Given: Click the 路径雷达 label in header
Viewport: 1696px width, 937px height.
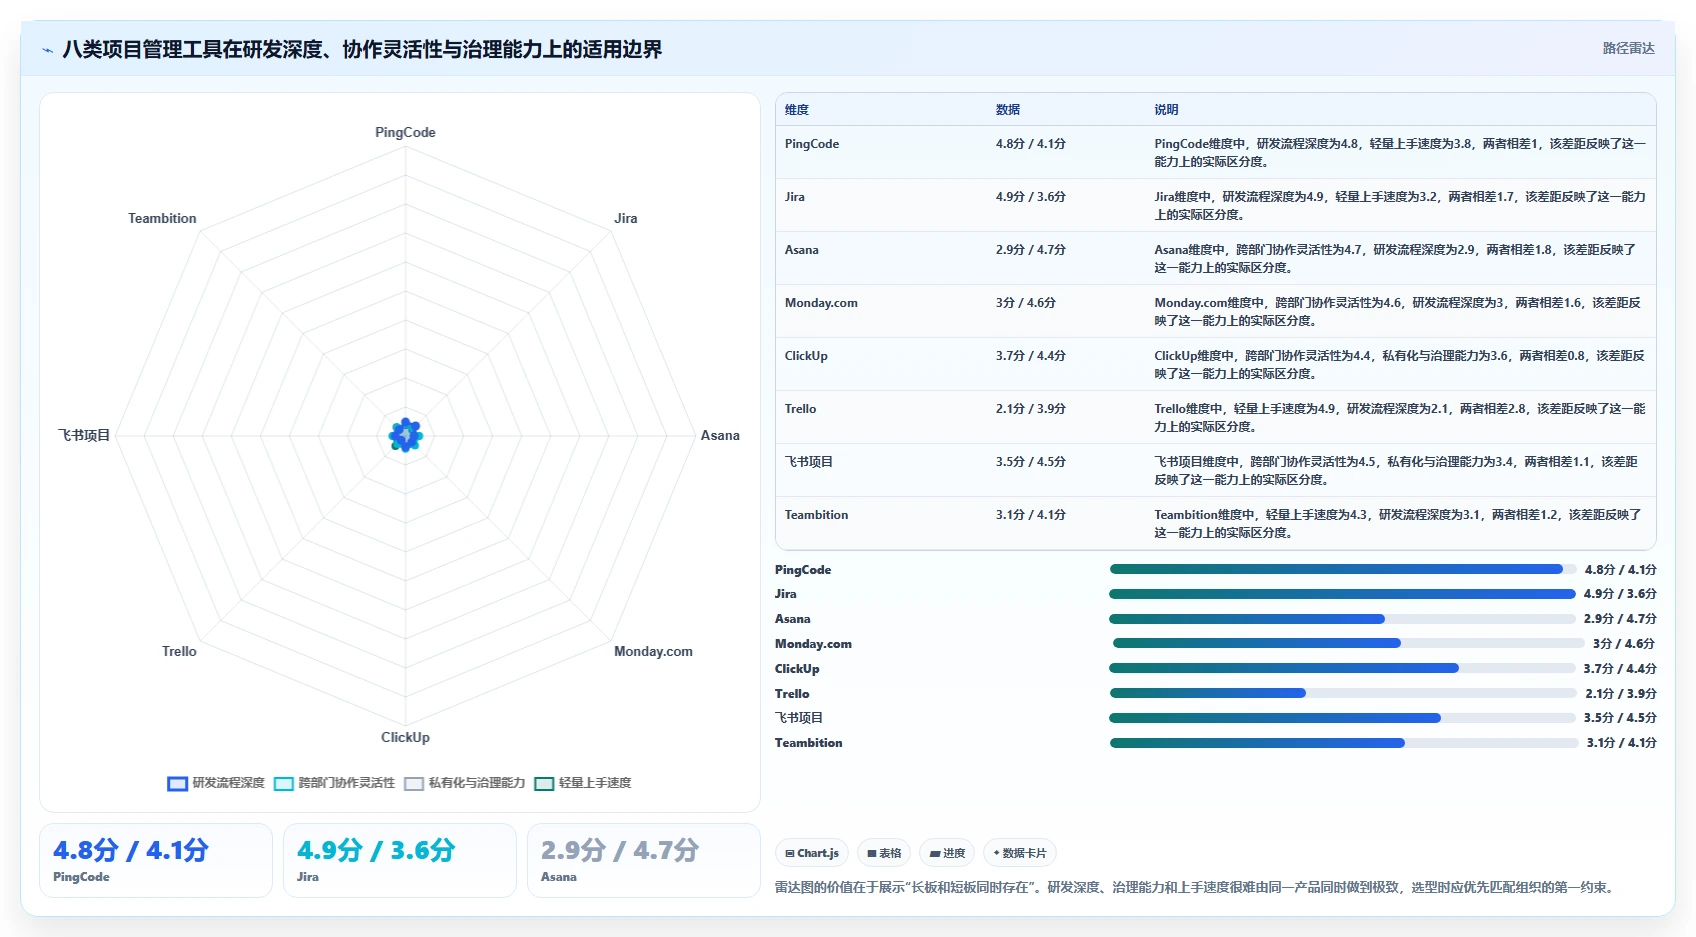Looking at the screenshot, I should point(1628,48).
